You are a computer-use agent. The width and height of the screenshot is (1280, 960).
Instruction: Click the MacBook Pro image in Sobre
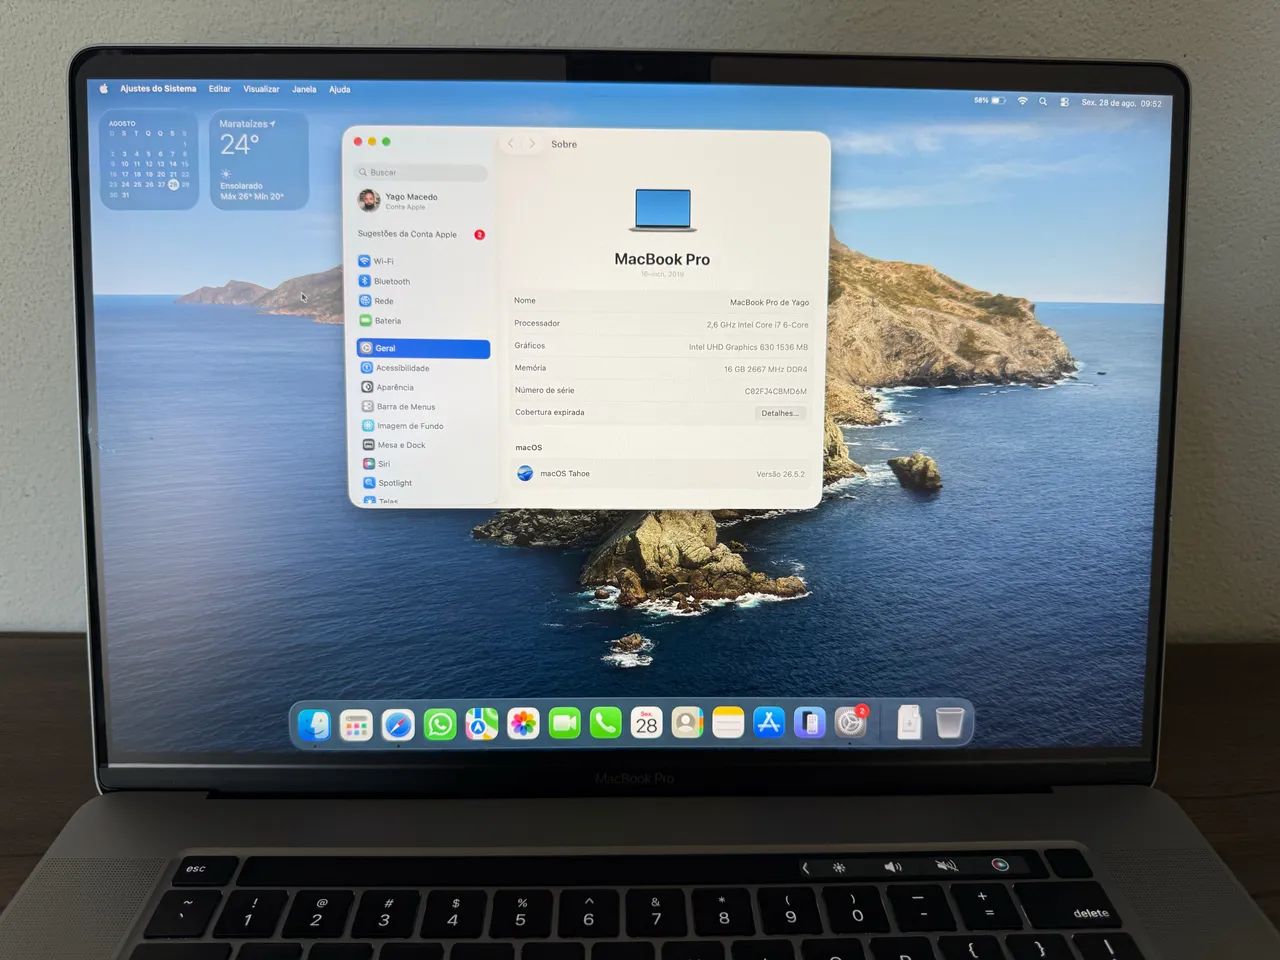point(663,211)
